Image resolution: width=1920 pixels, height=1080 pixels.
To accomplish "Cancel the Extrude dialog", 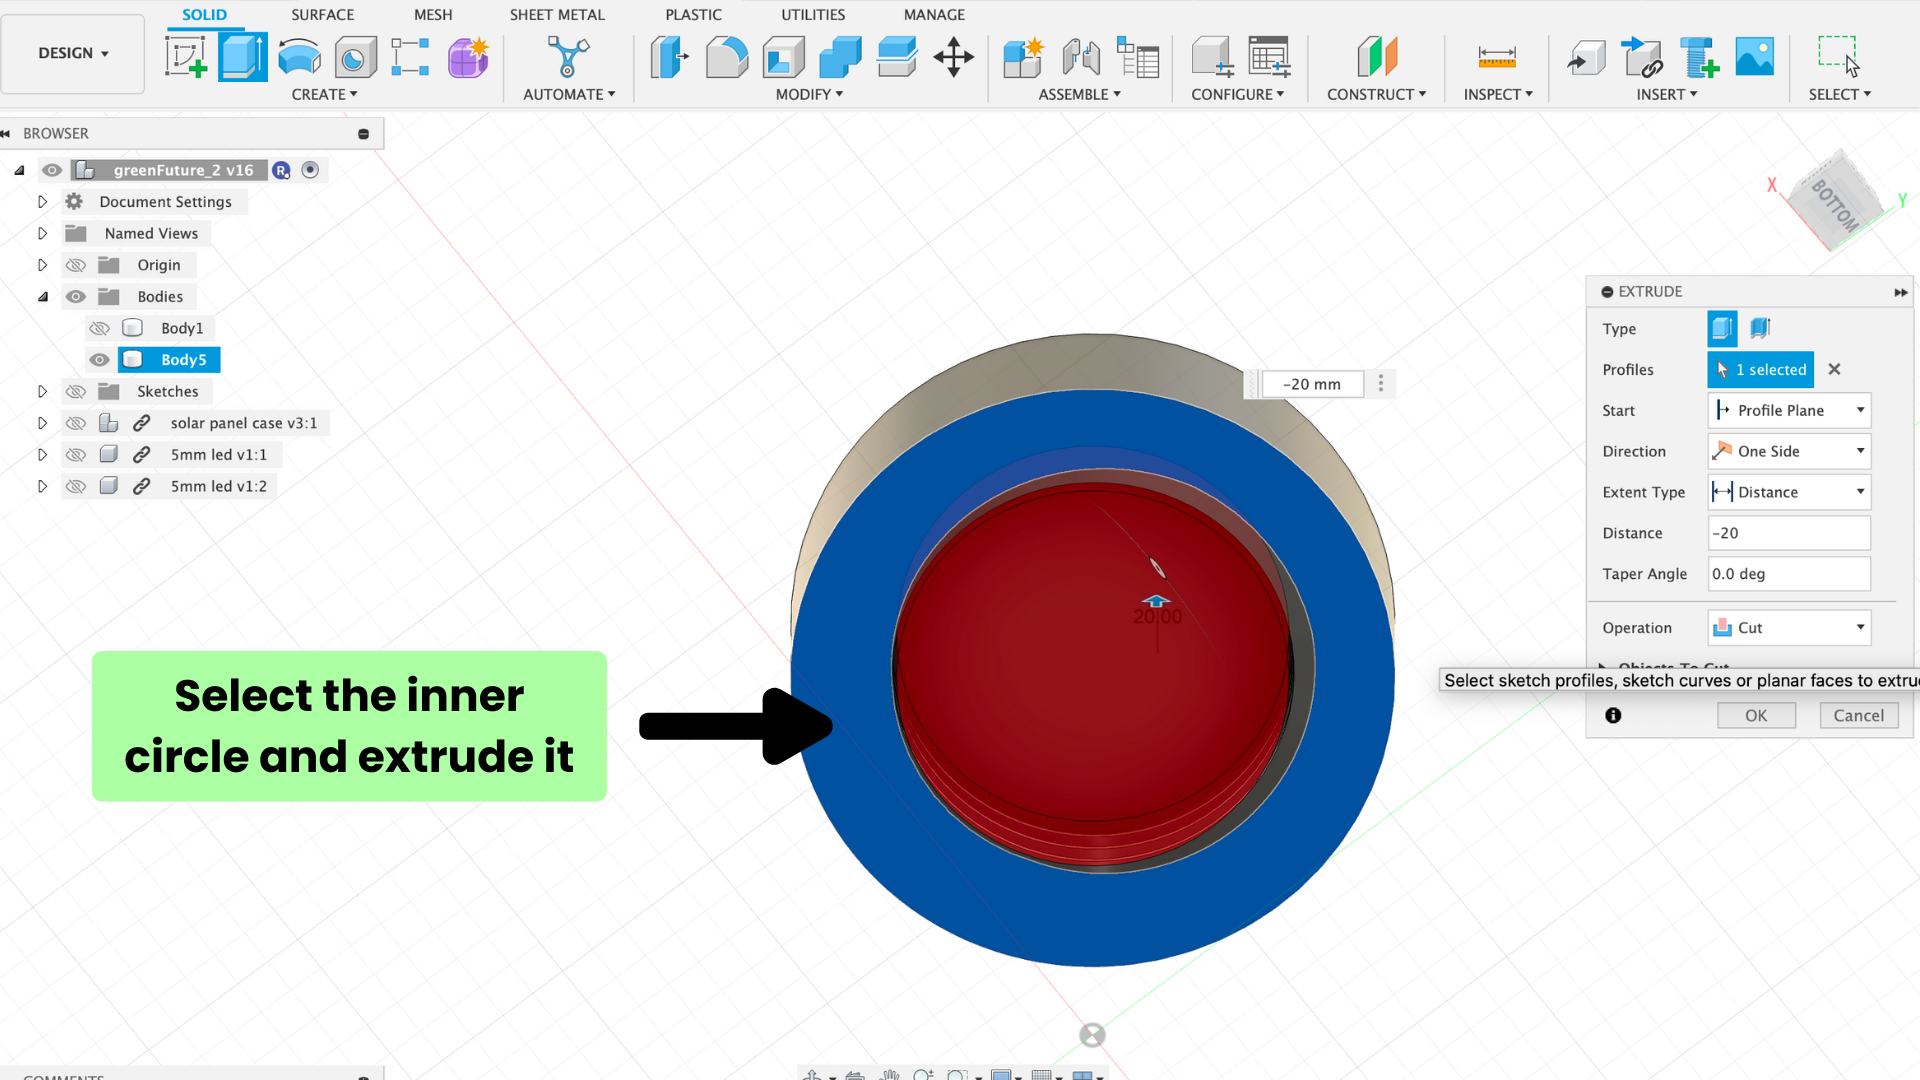I will click(1859, 715).
